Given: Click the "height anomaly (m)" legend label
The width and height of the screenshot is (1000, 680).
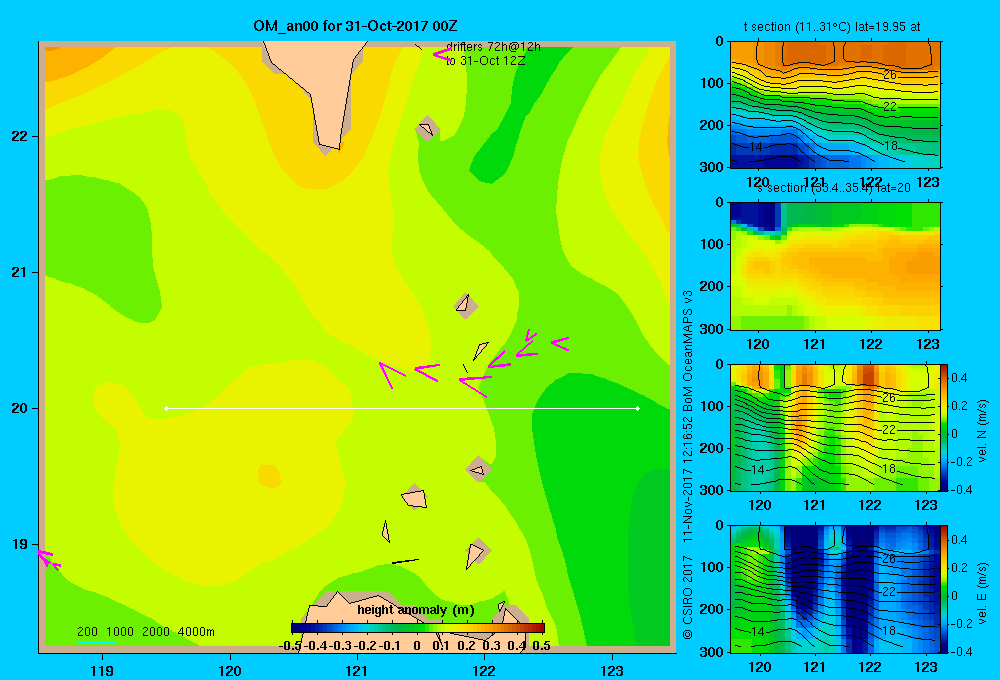Looking at the screenshot, I should [x=416, y=610].
